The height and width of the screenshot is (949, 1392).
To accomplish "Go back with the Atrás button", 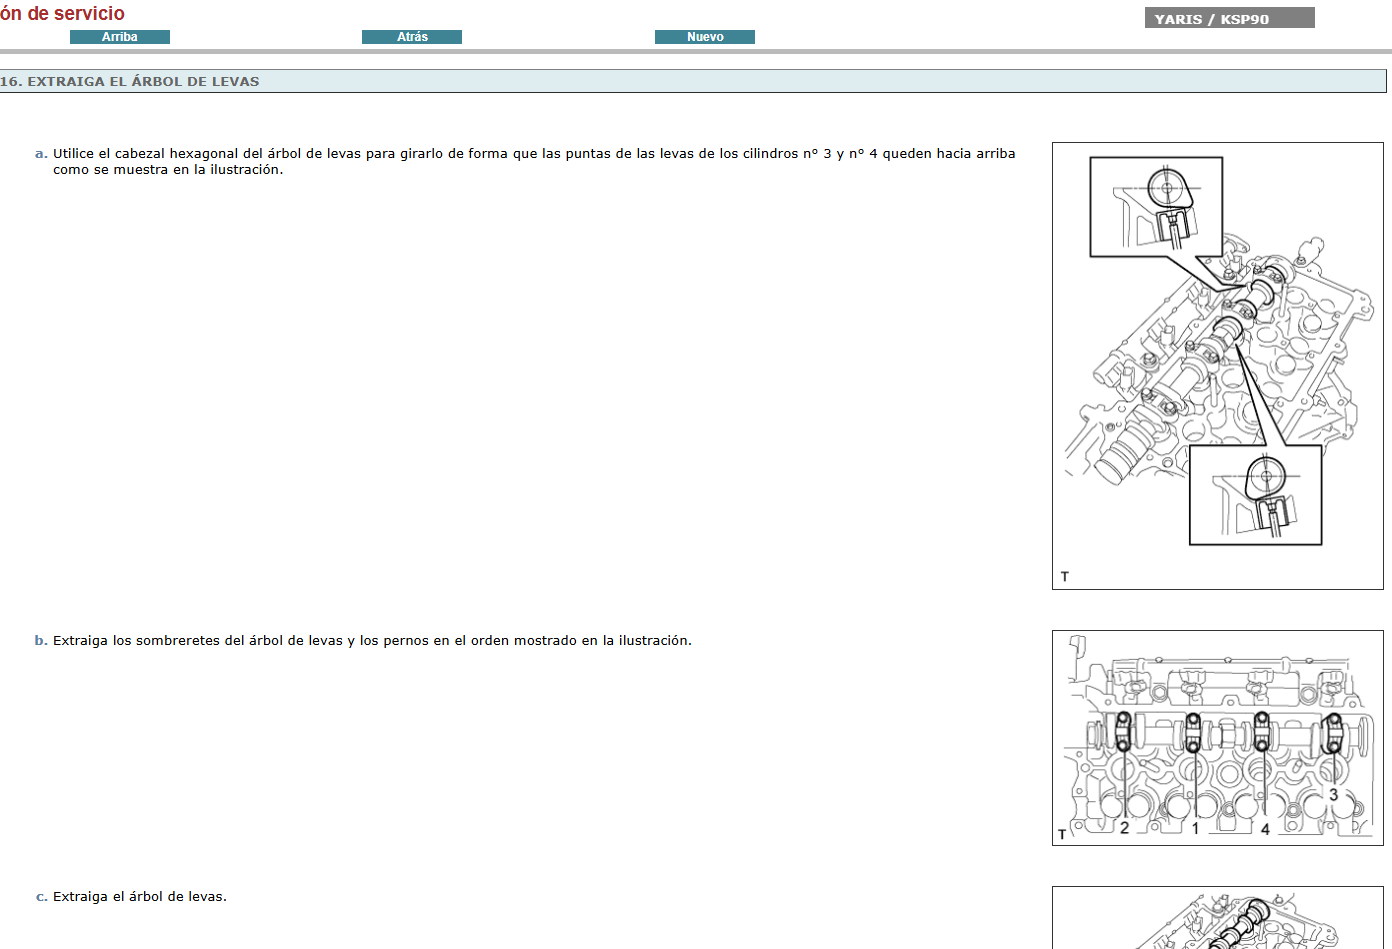I will pyautogui.click(x=411, y=37).
